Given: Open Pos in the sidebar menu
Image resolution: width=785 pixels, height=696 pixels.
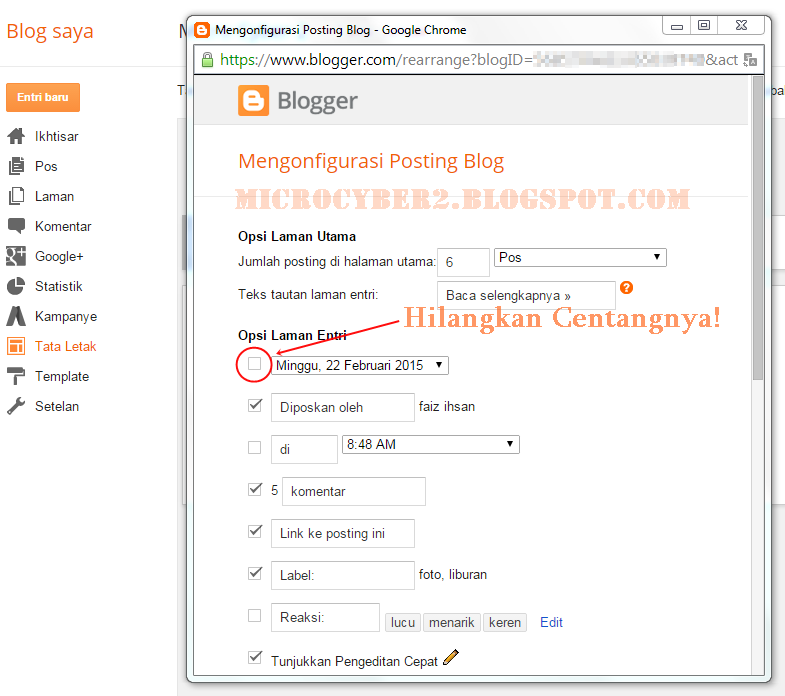Looking at the screenshot, I should pos(46,166).
